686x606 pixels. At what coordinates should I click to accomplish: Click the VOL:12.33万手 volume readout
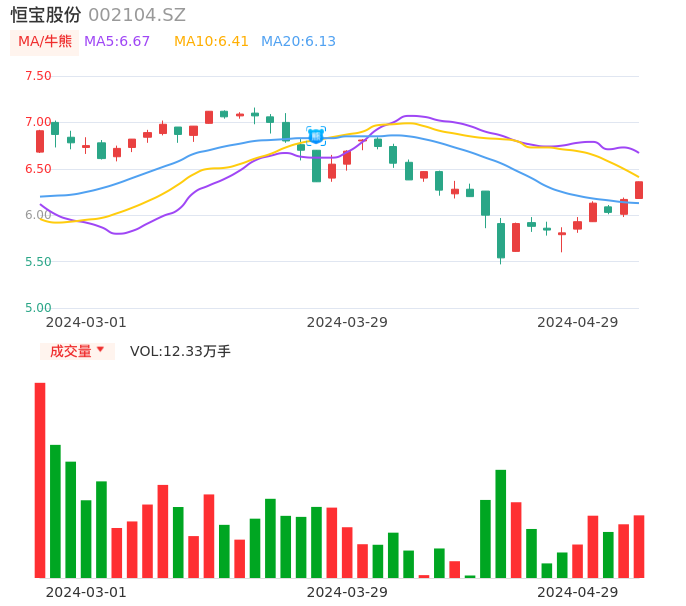tap(180, 351)
